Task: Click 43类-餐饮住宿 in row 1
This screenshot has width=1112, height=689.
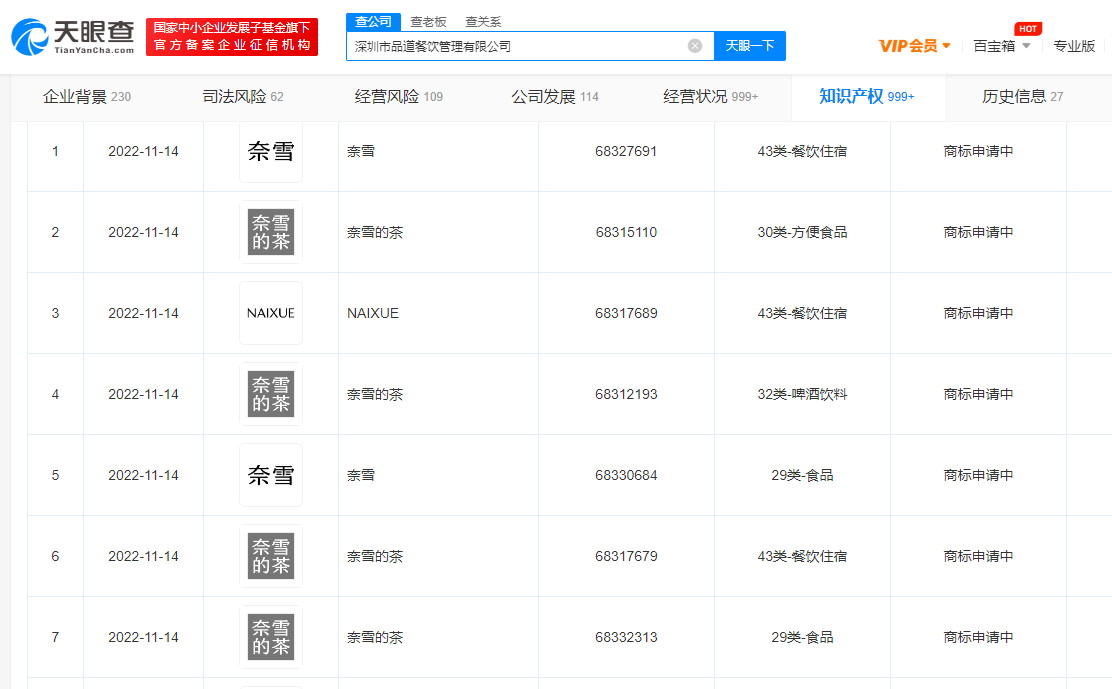Action: [x=802, y=151]
